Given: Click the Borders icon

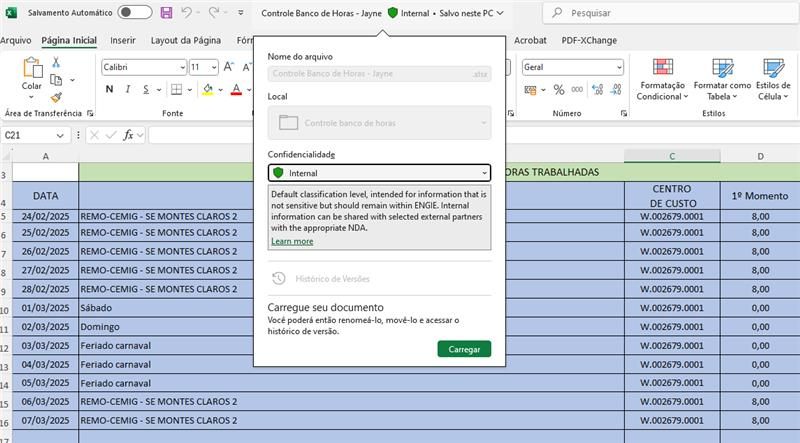Looking at the screenshot, I should click(x=177, y=89).
